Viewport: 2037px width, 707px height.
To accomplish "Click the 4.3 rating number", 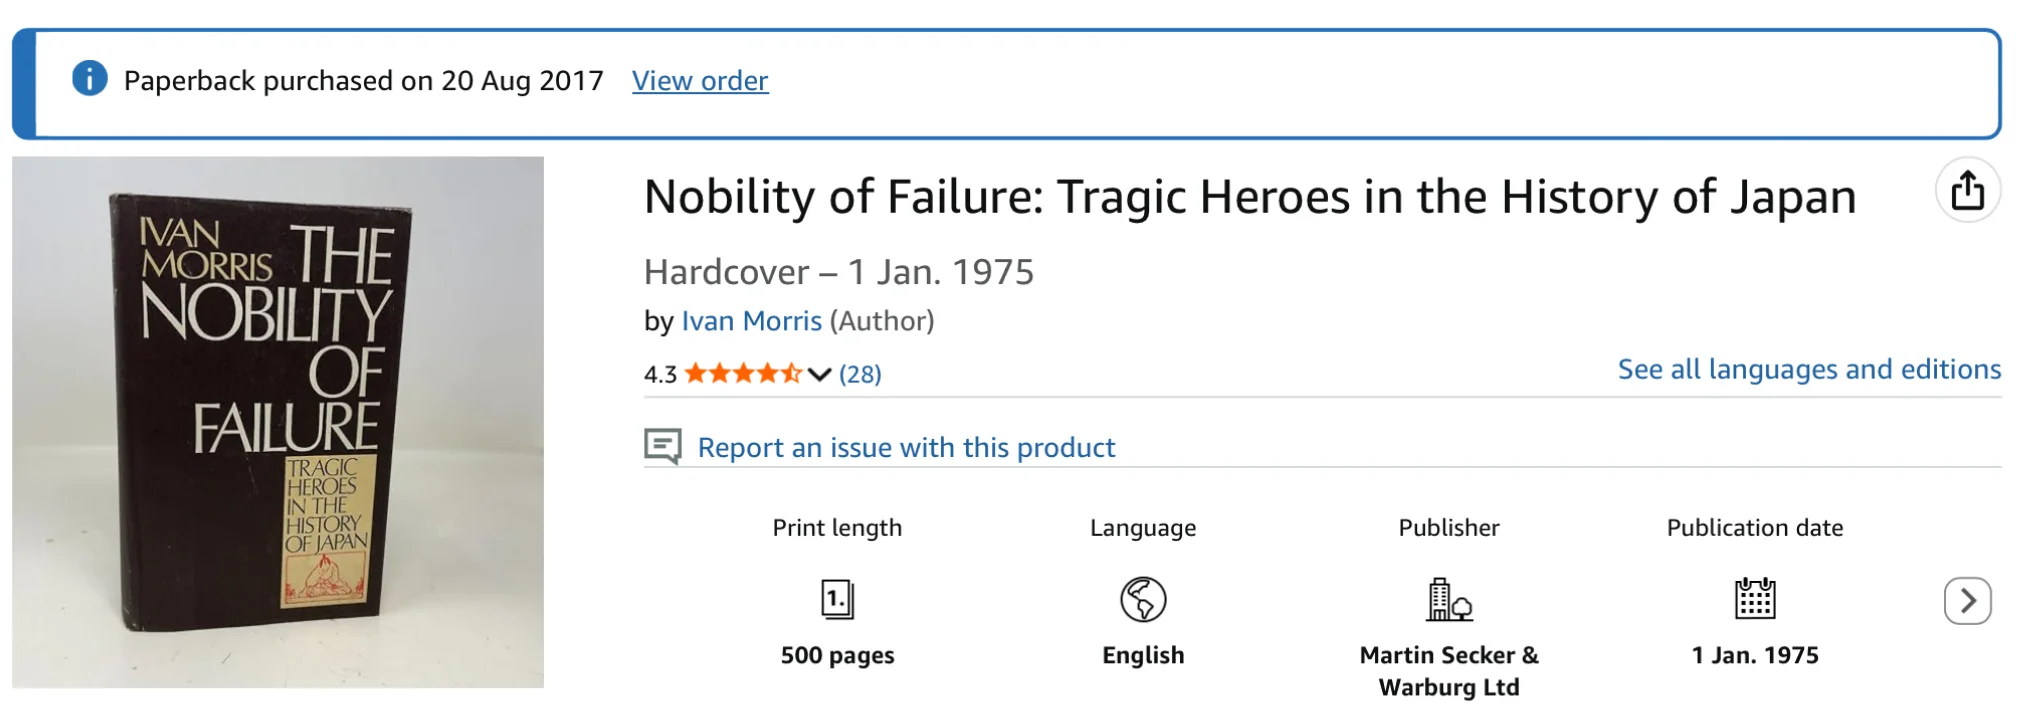I will coord(660,374).
